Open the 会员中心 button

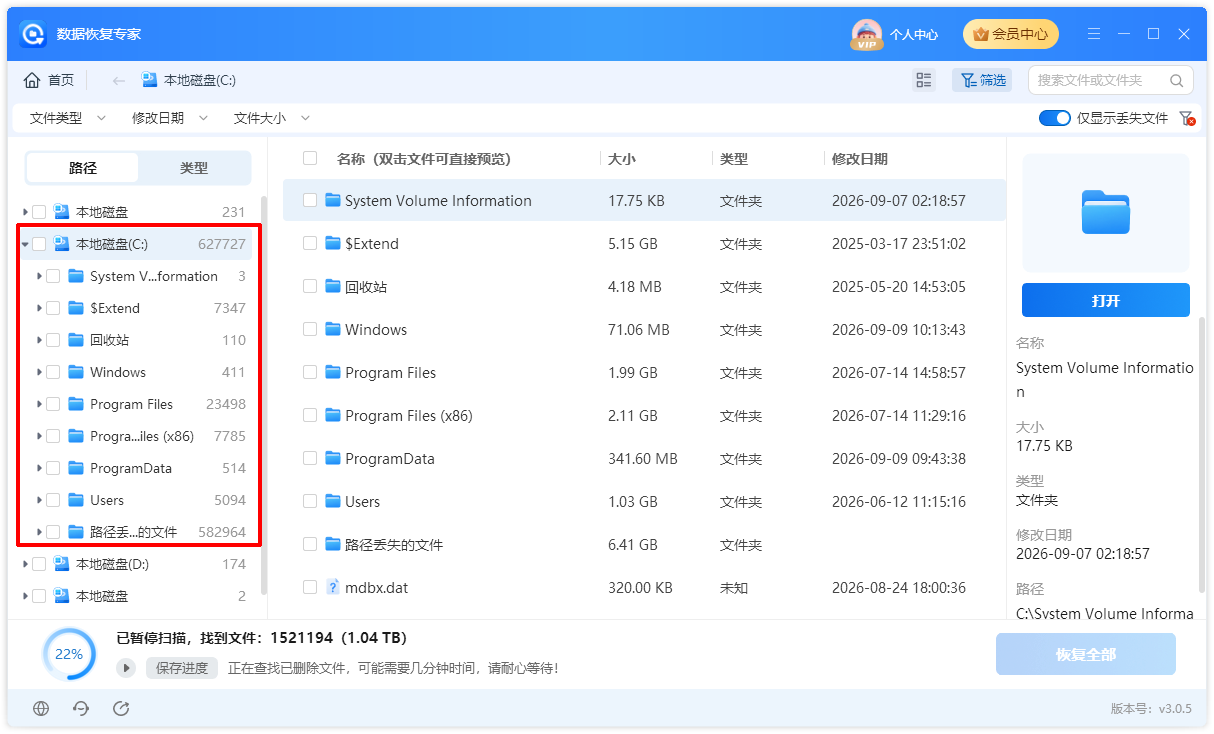[1010, 34]
